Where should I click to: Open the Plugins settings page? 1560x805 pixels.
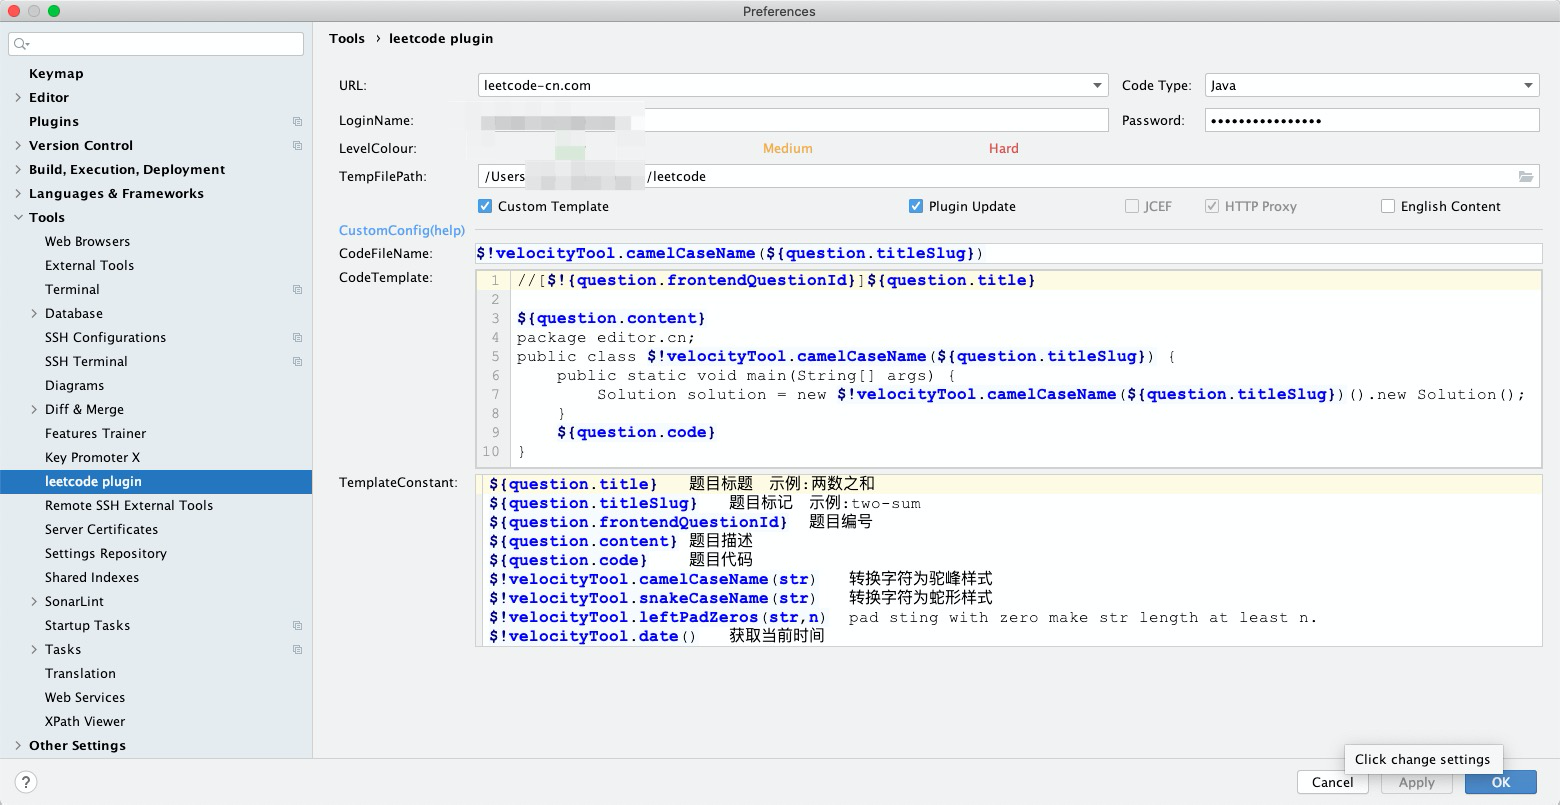54,122
